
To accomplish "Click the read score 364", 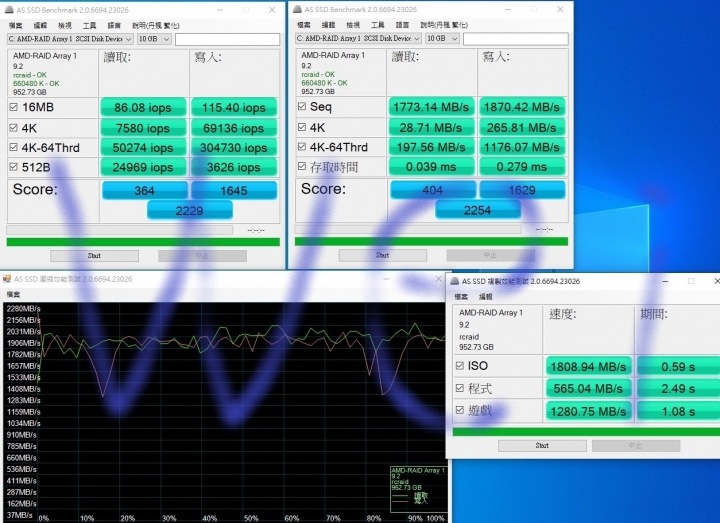I will (145, 191).
